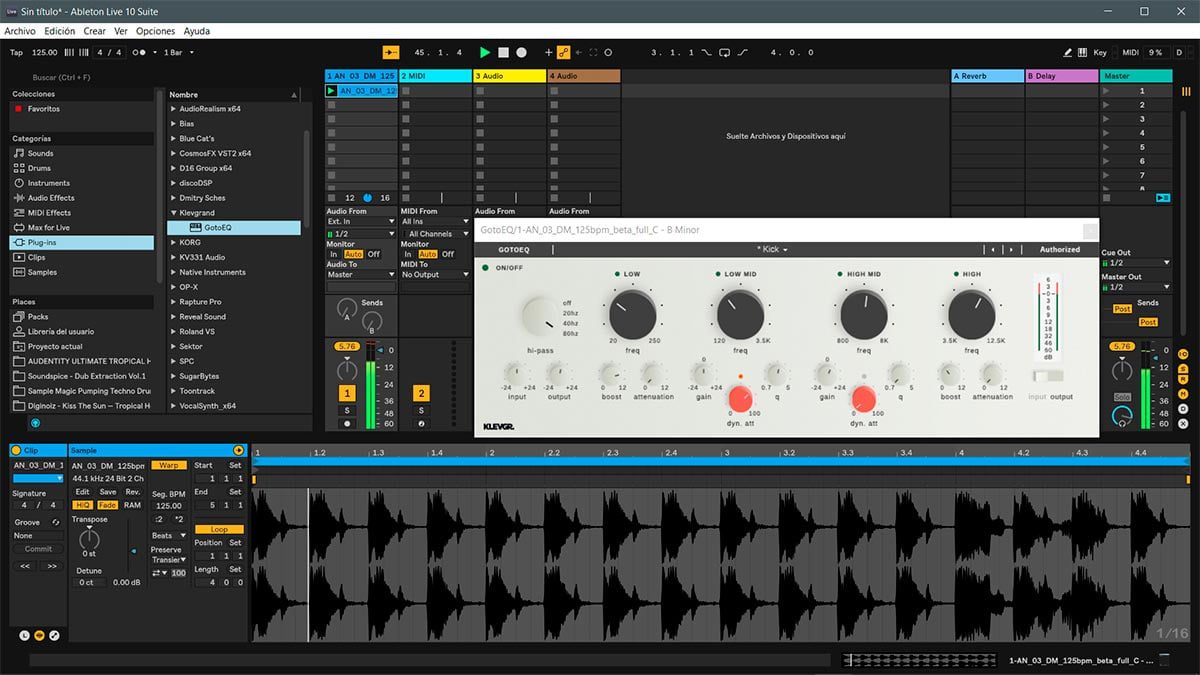Open MIDI To No Output dropdown
Screen dimensions: 1200x675
click(x=434, y=274)
